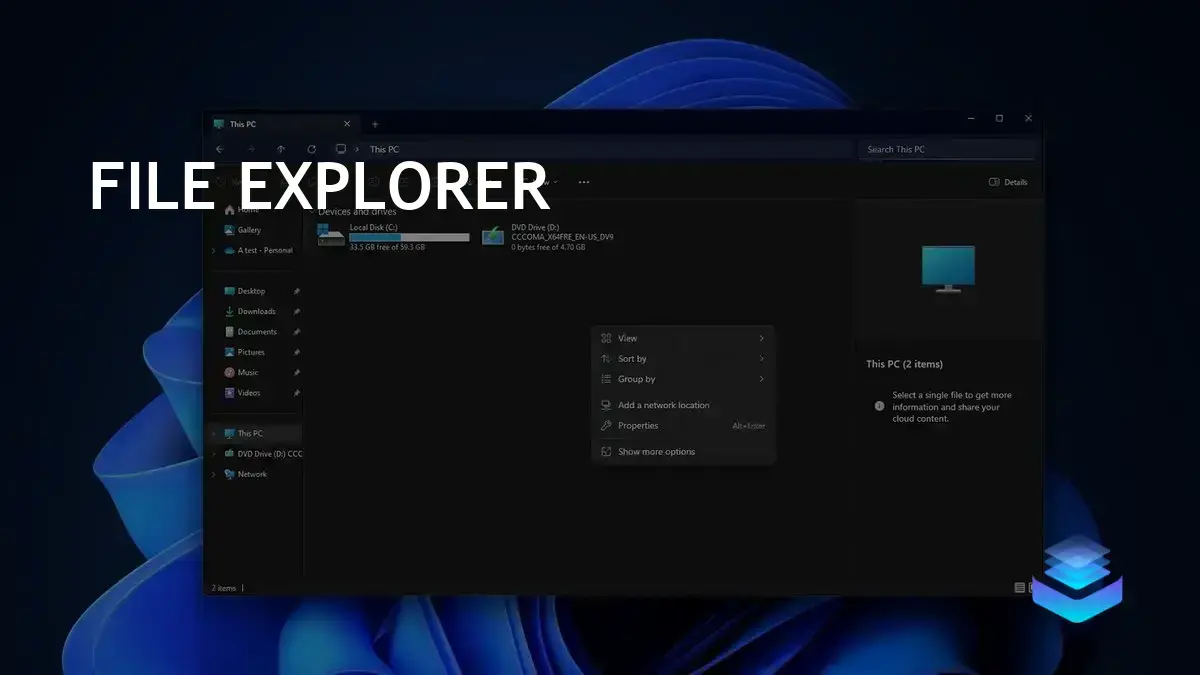This screenshot has height=675, width=1200.
Task: Expand the DVD Drive (D:) tree node
Action: pos(214,454)
